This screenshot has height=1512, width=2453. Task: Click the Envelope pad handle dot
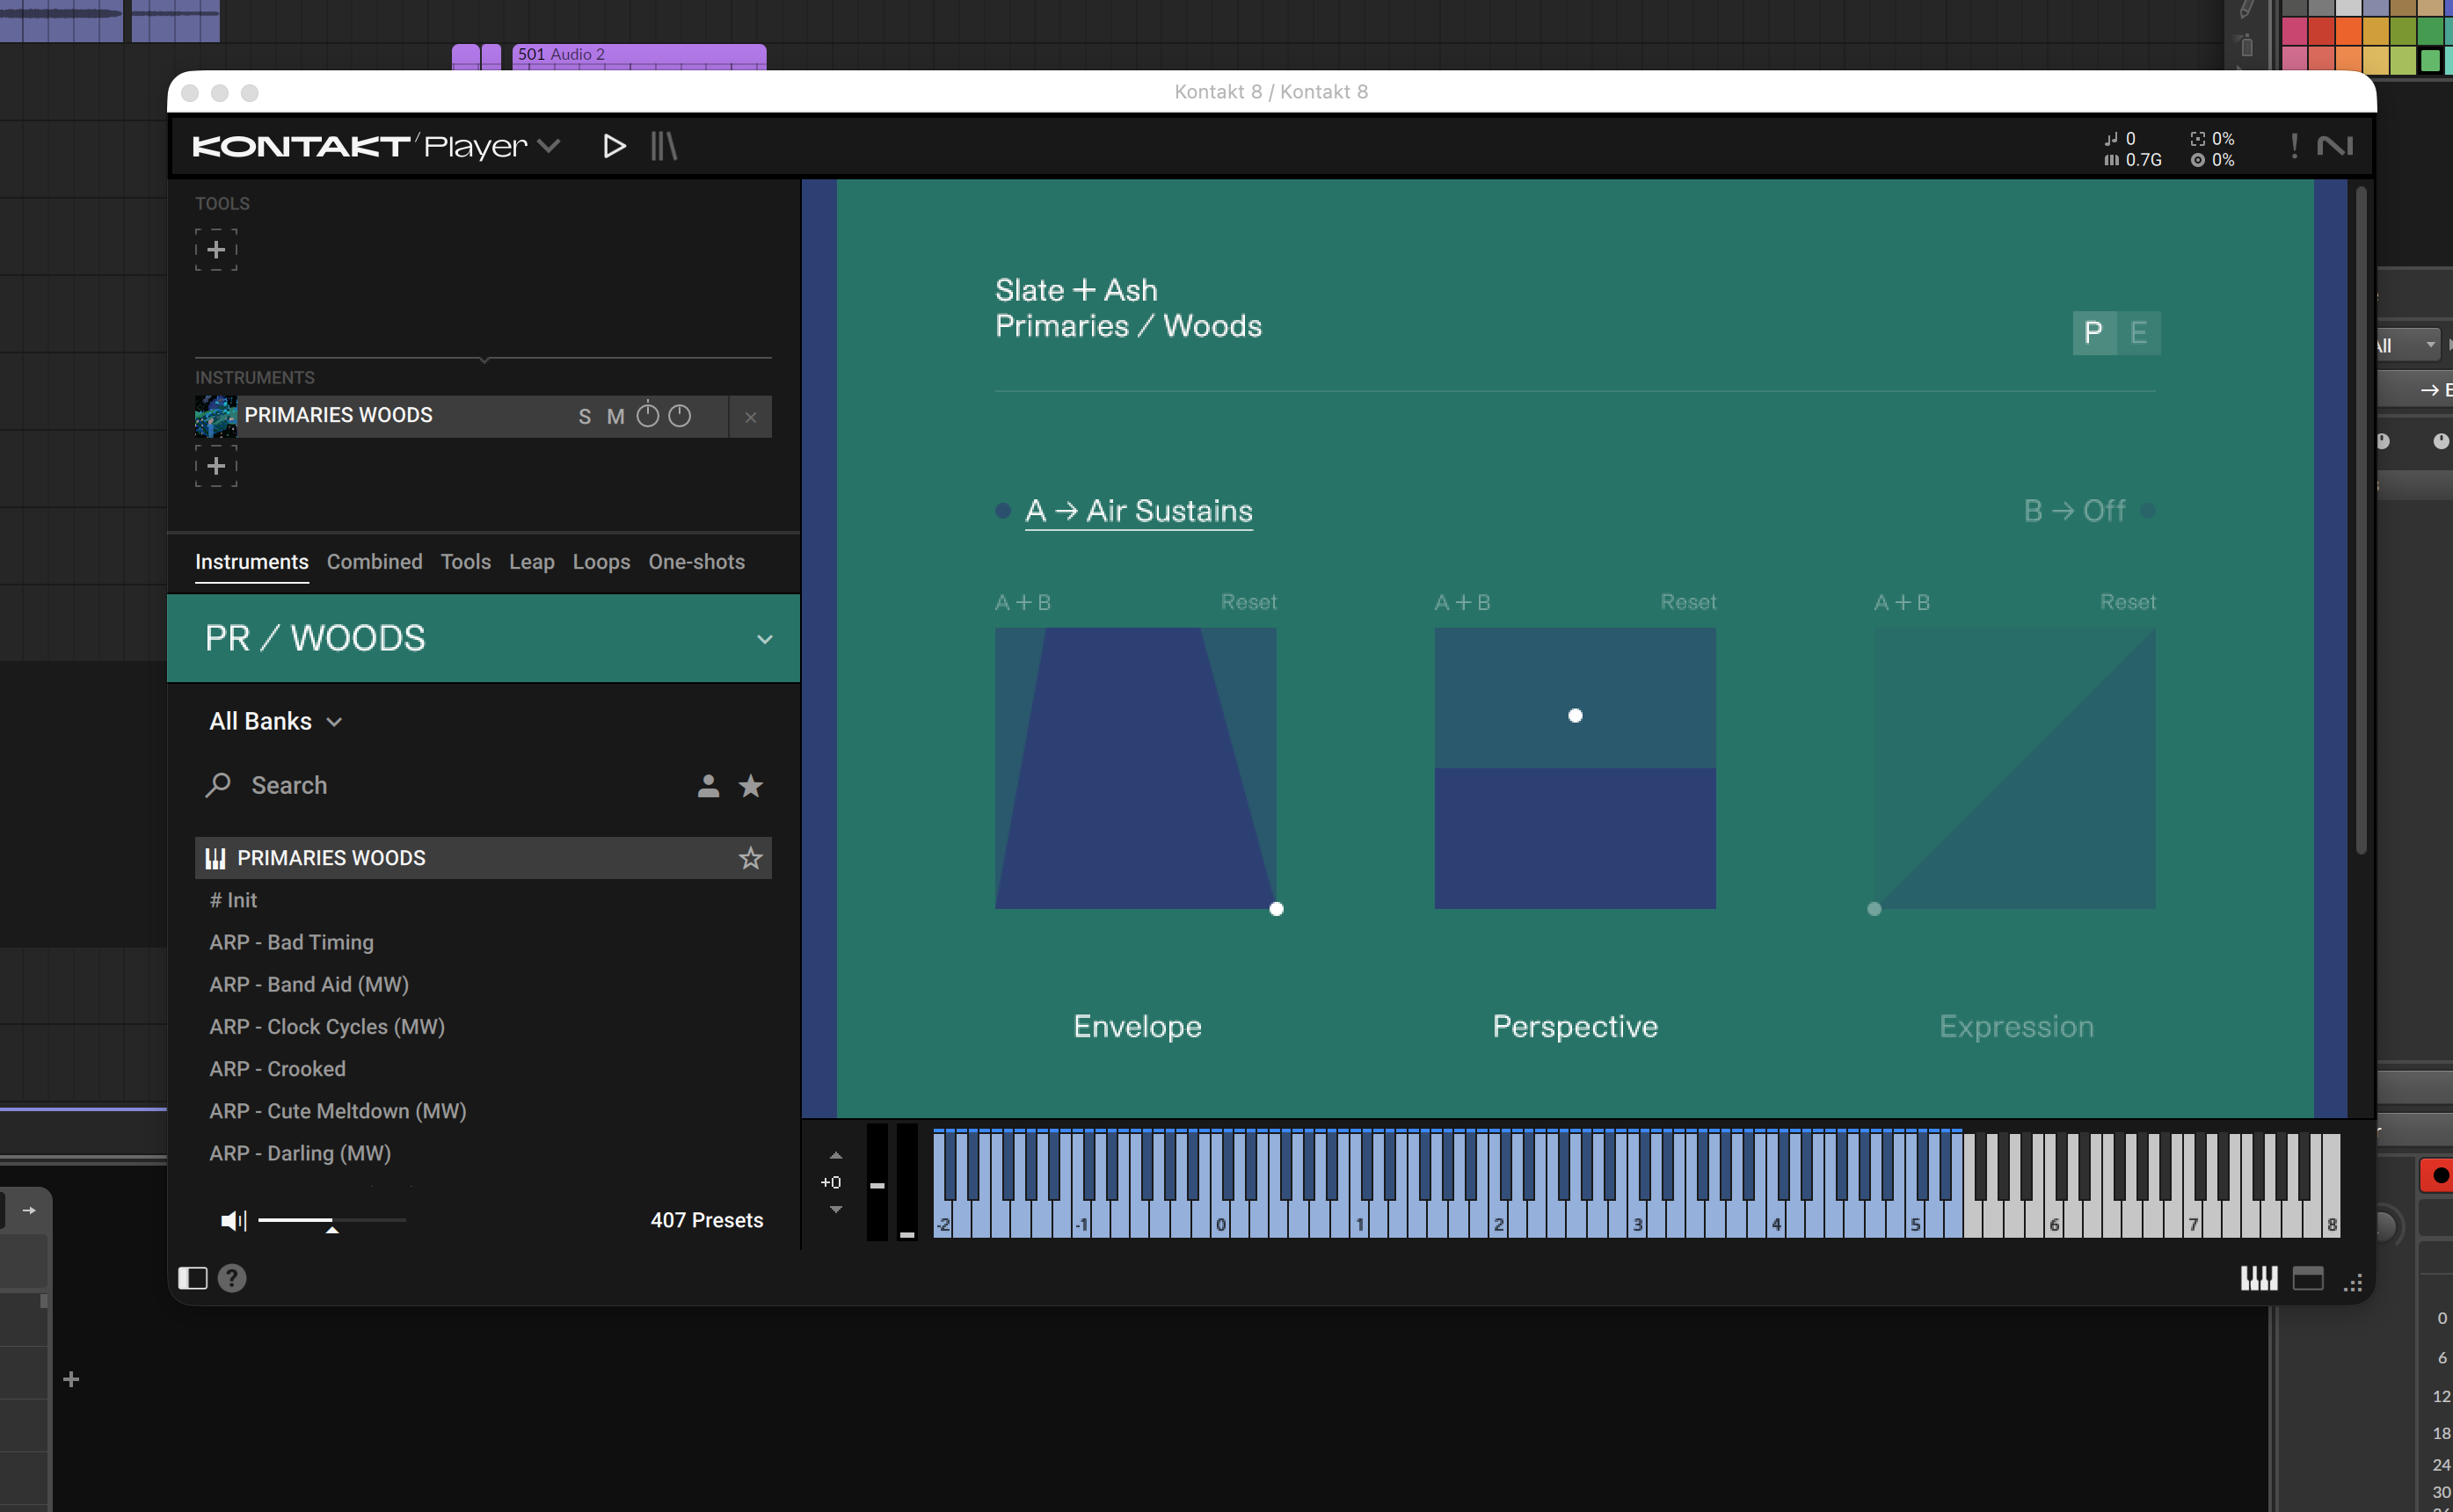pos(1277,909)
